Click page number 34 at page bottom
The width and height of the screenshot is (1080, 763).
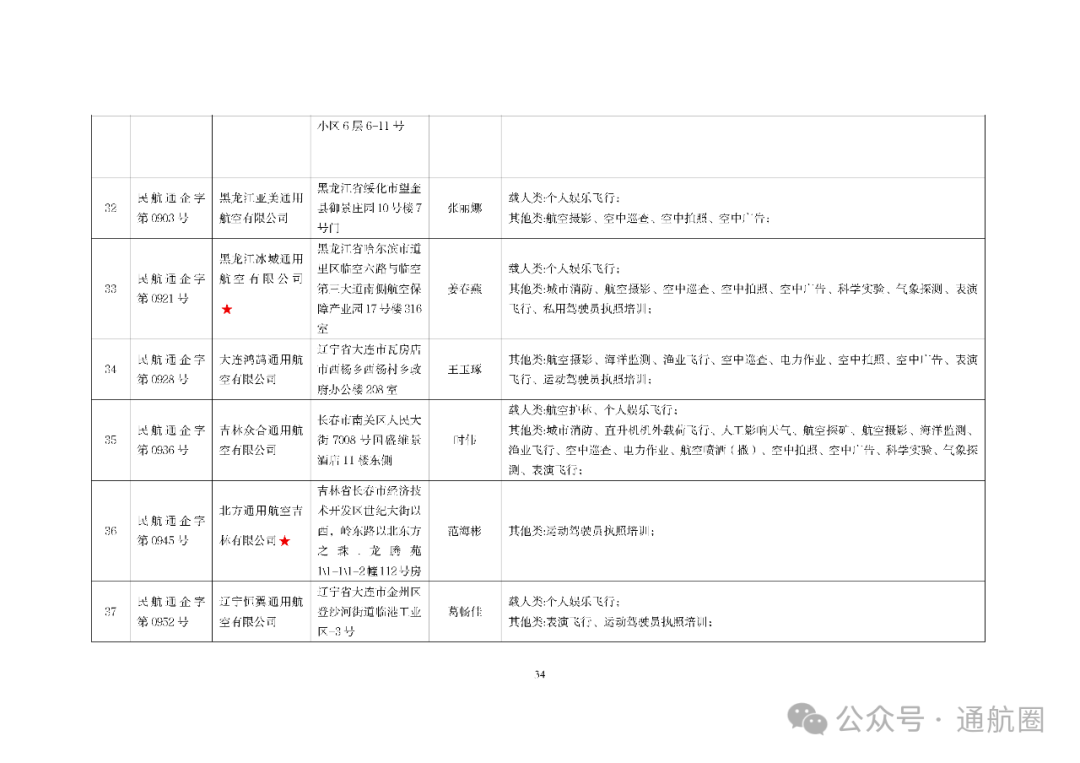pos(539,674)
